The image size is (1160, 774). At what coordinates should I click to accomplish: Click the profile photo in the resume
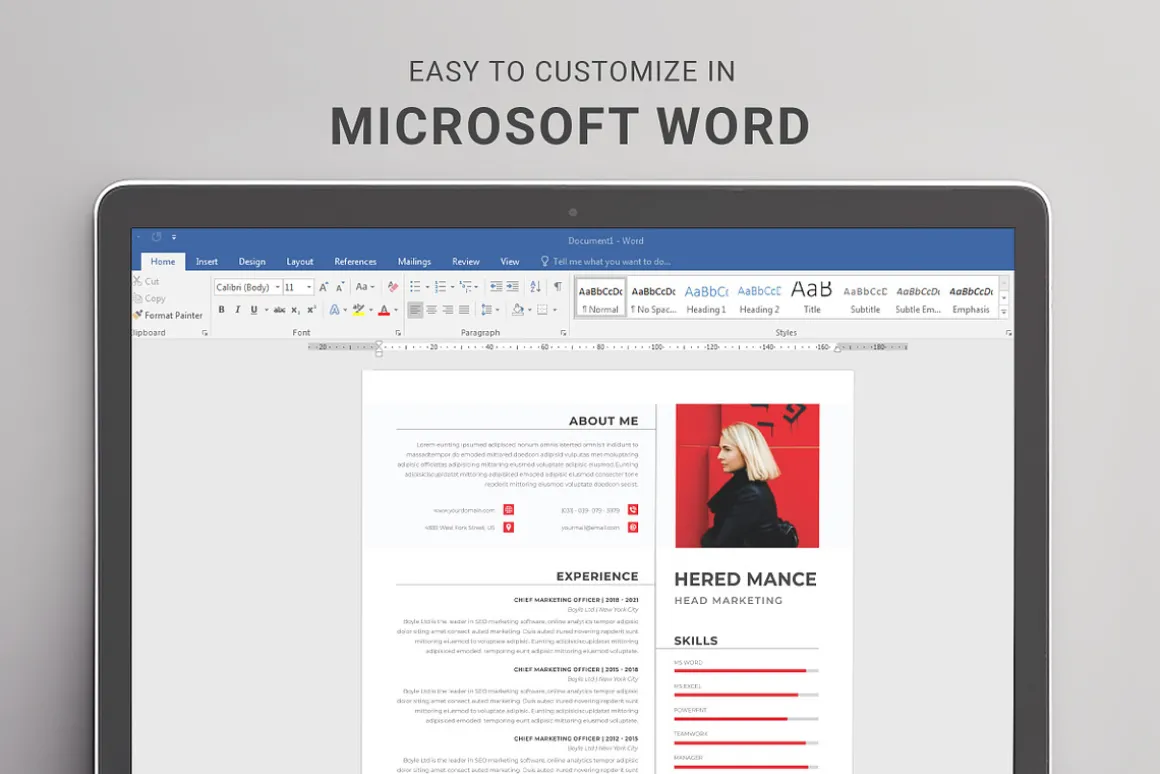[x=747, y=476]
